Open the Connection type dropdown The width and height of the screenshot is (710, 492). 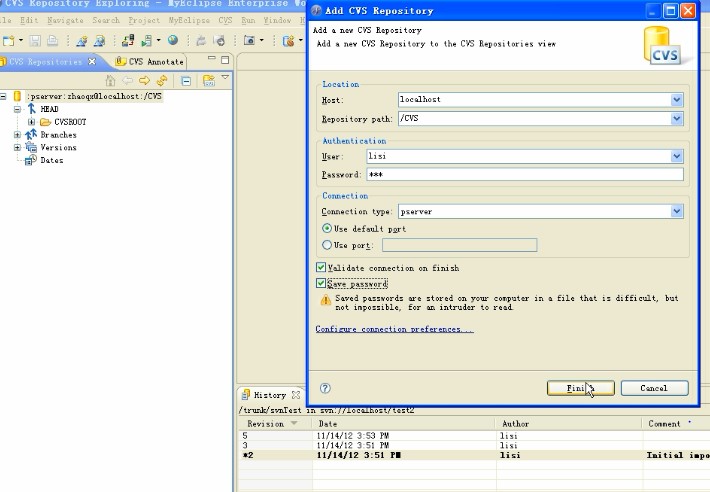[x=676, y=211]
